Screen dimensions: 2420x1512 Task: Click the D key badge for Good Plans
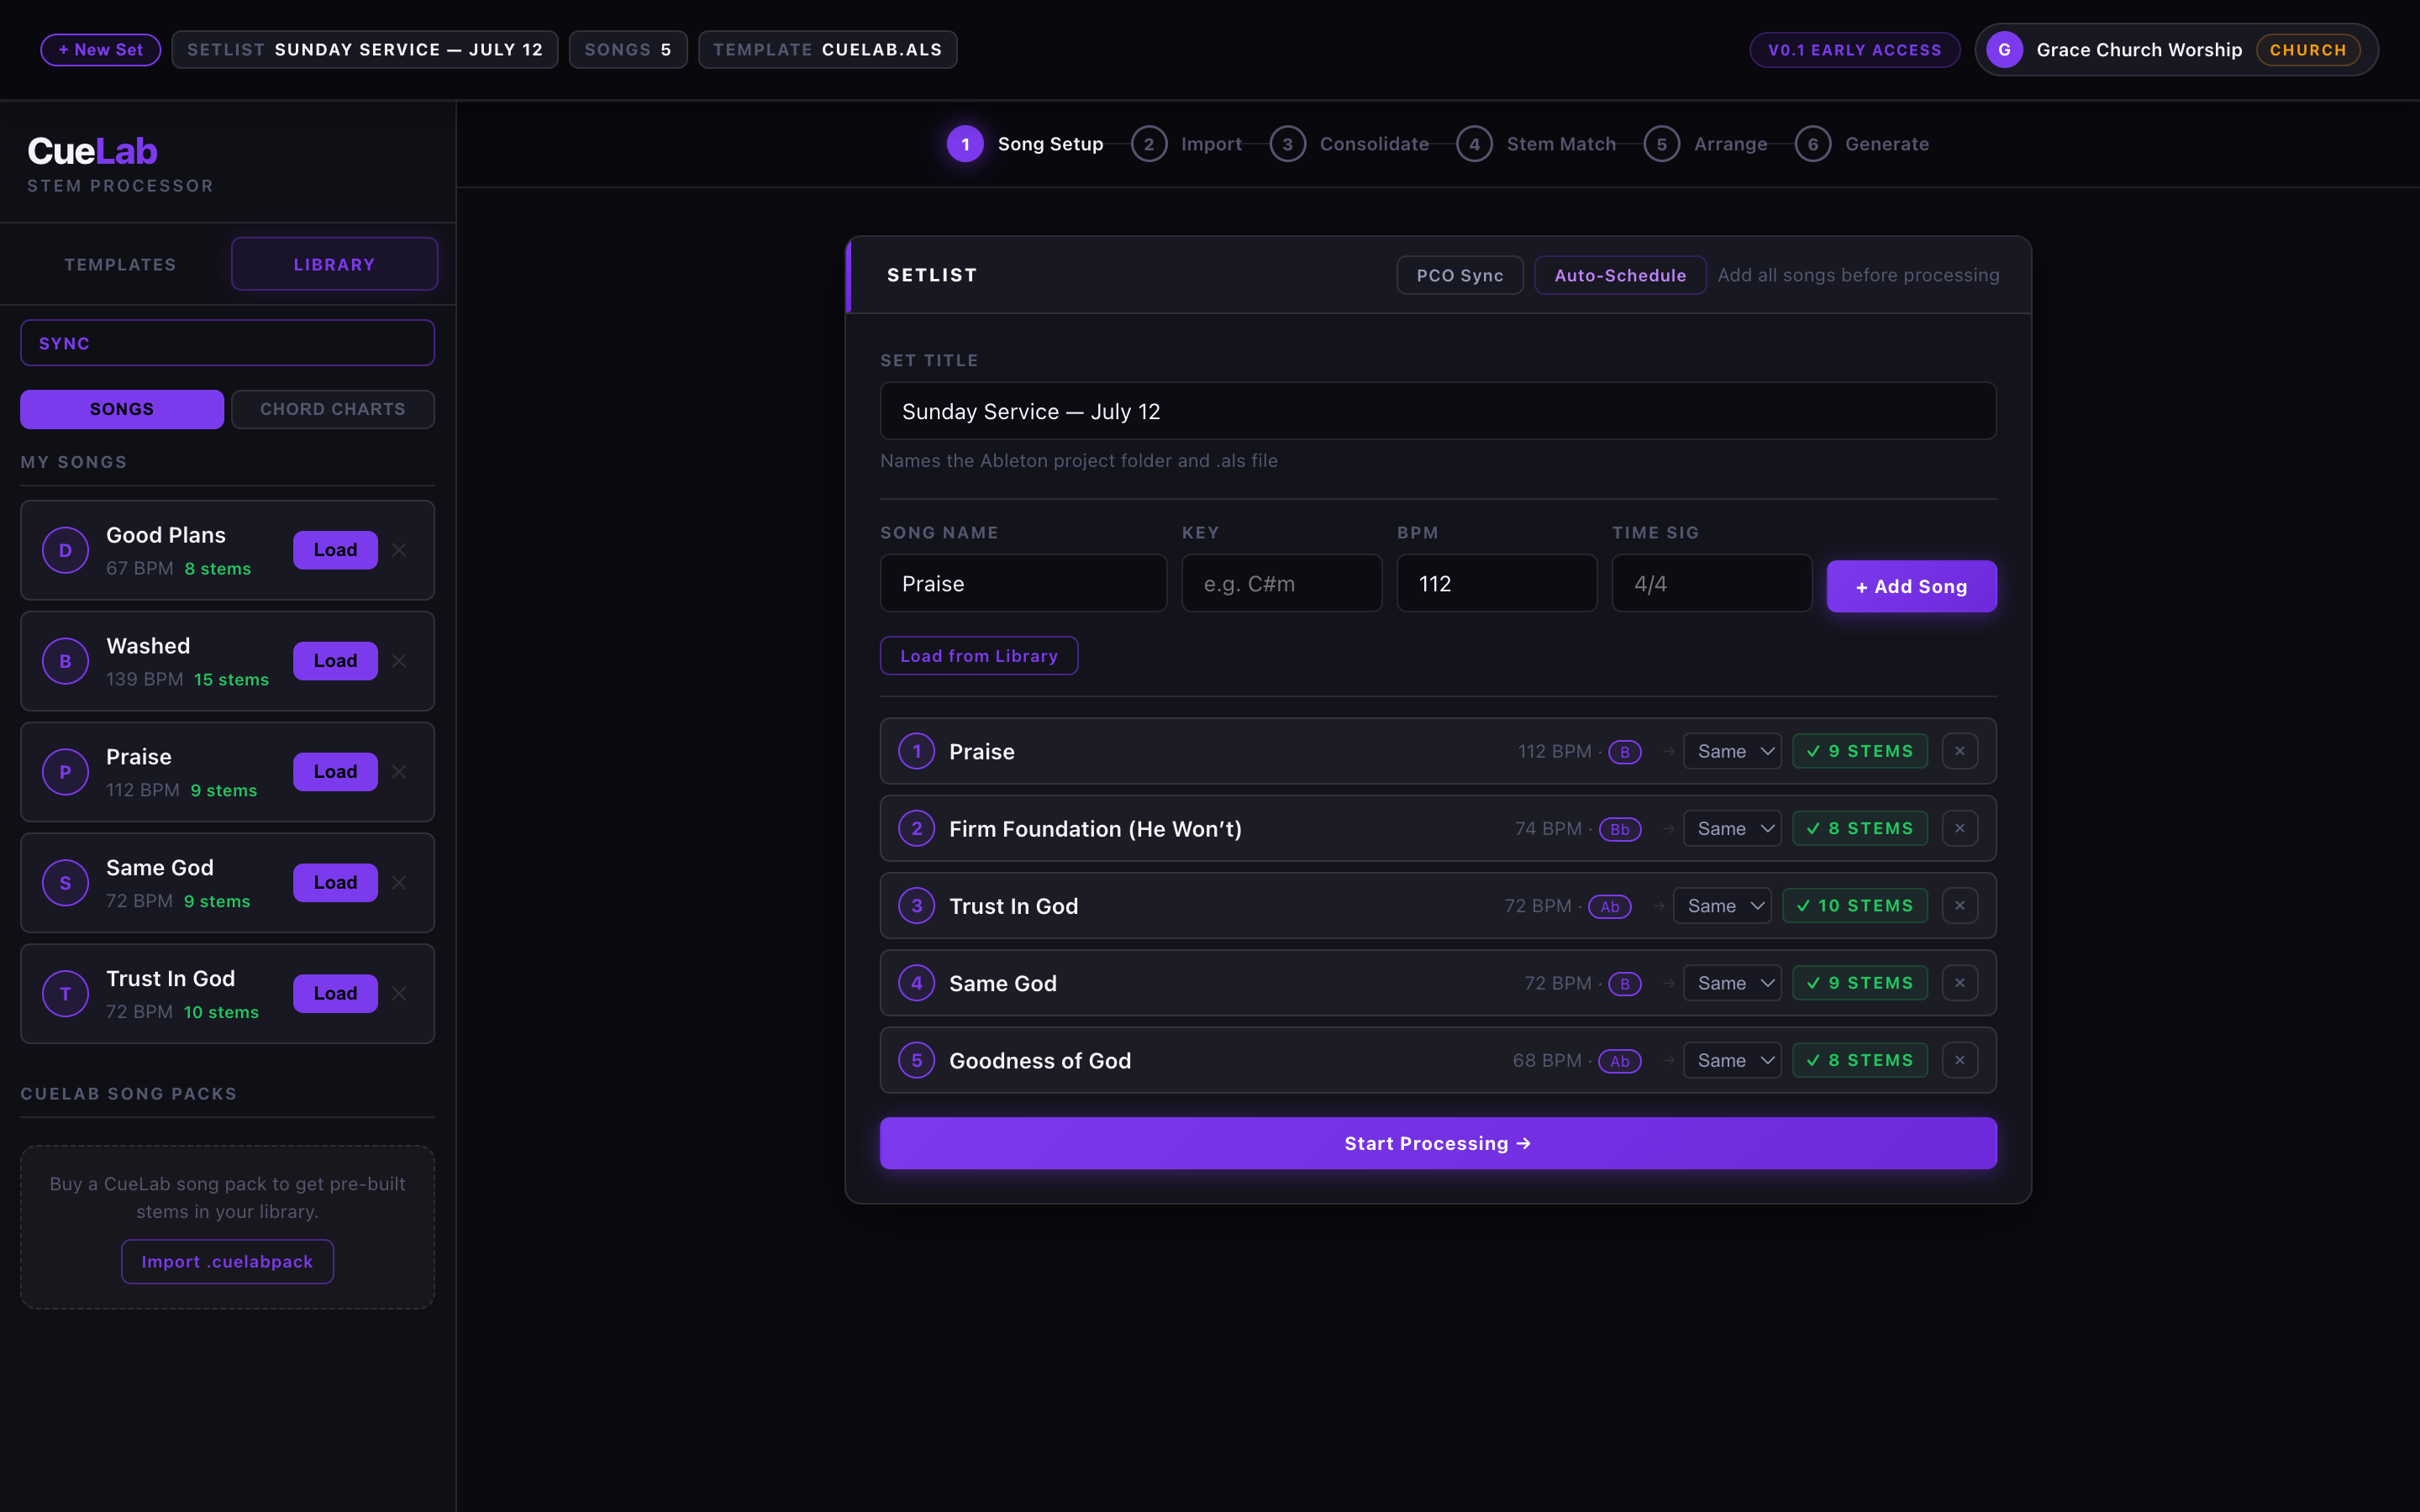66,550
